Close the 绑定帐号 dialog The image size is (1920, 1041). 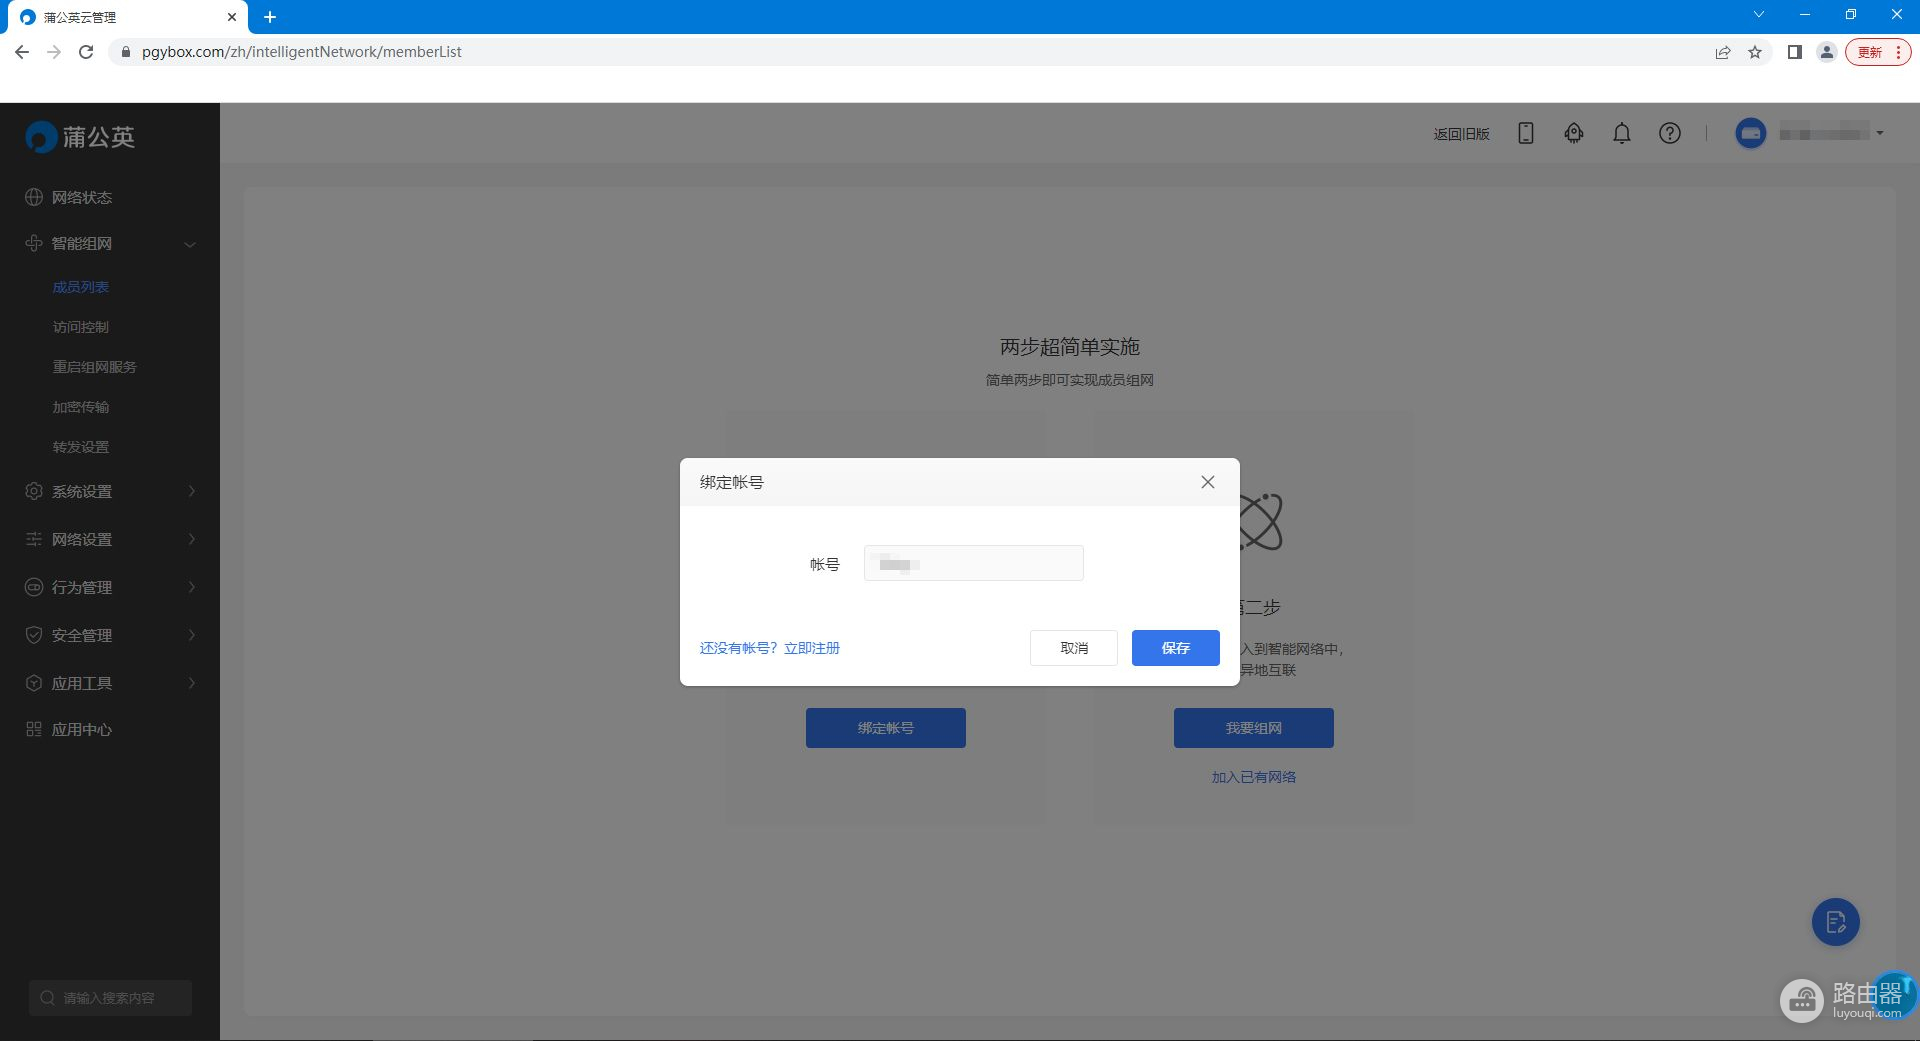[x=1208, y=482]
